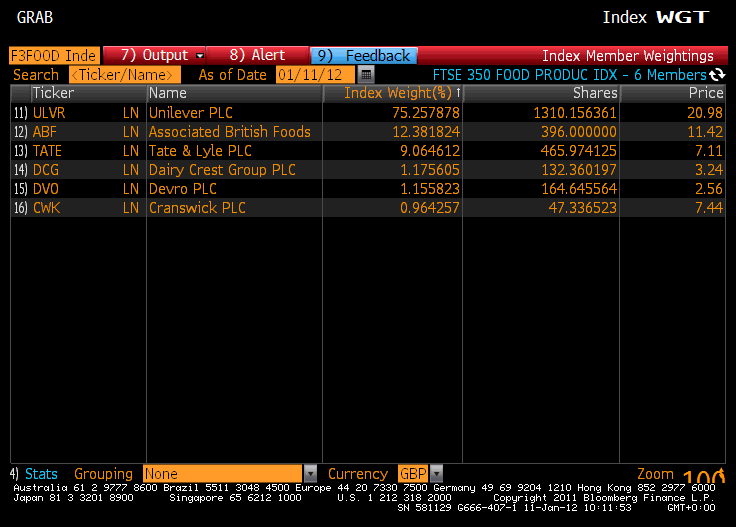The width and height of the screenshot is (736, 527).
Task: Select the 8) Alert menu item
Action: pos(257,55)
